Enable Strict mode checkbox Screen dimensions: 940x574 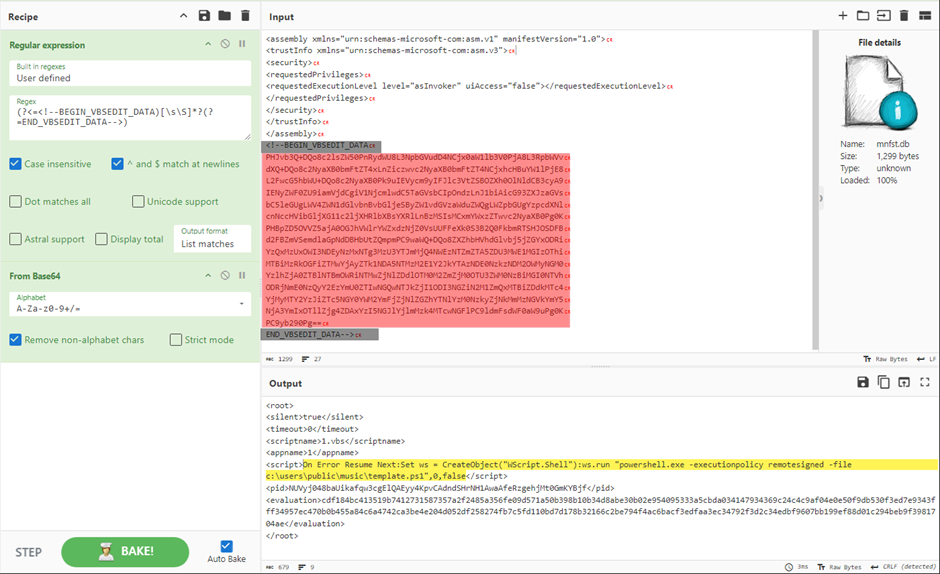click(x=176, y=339)
